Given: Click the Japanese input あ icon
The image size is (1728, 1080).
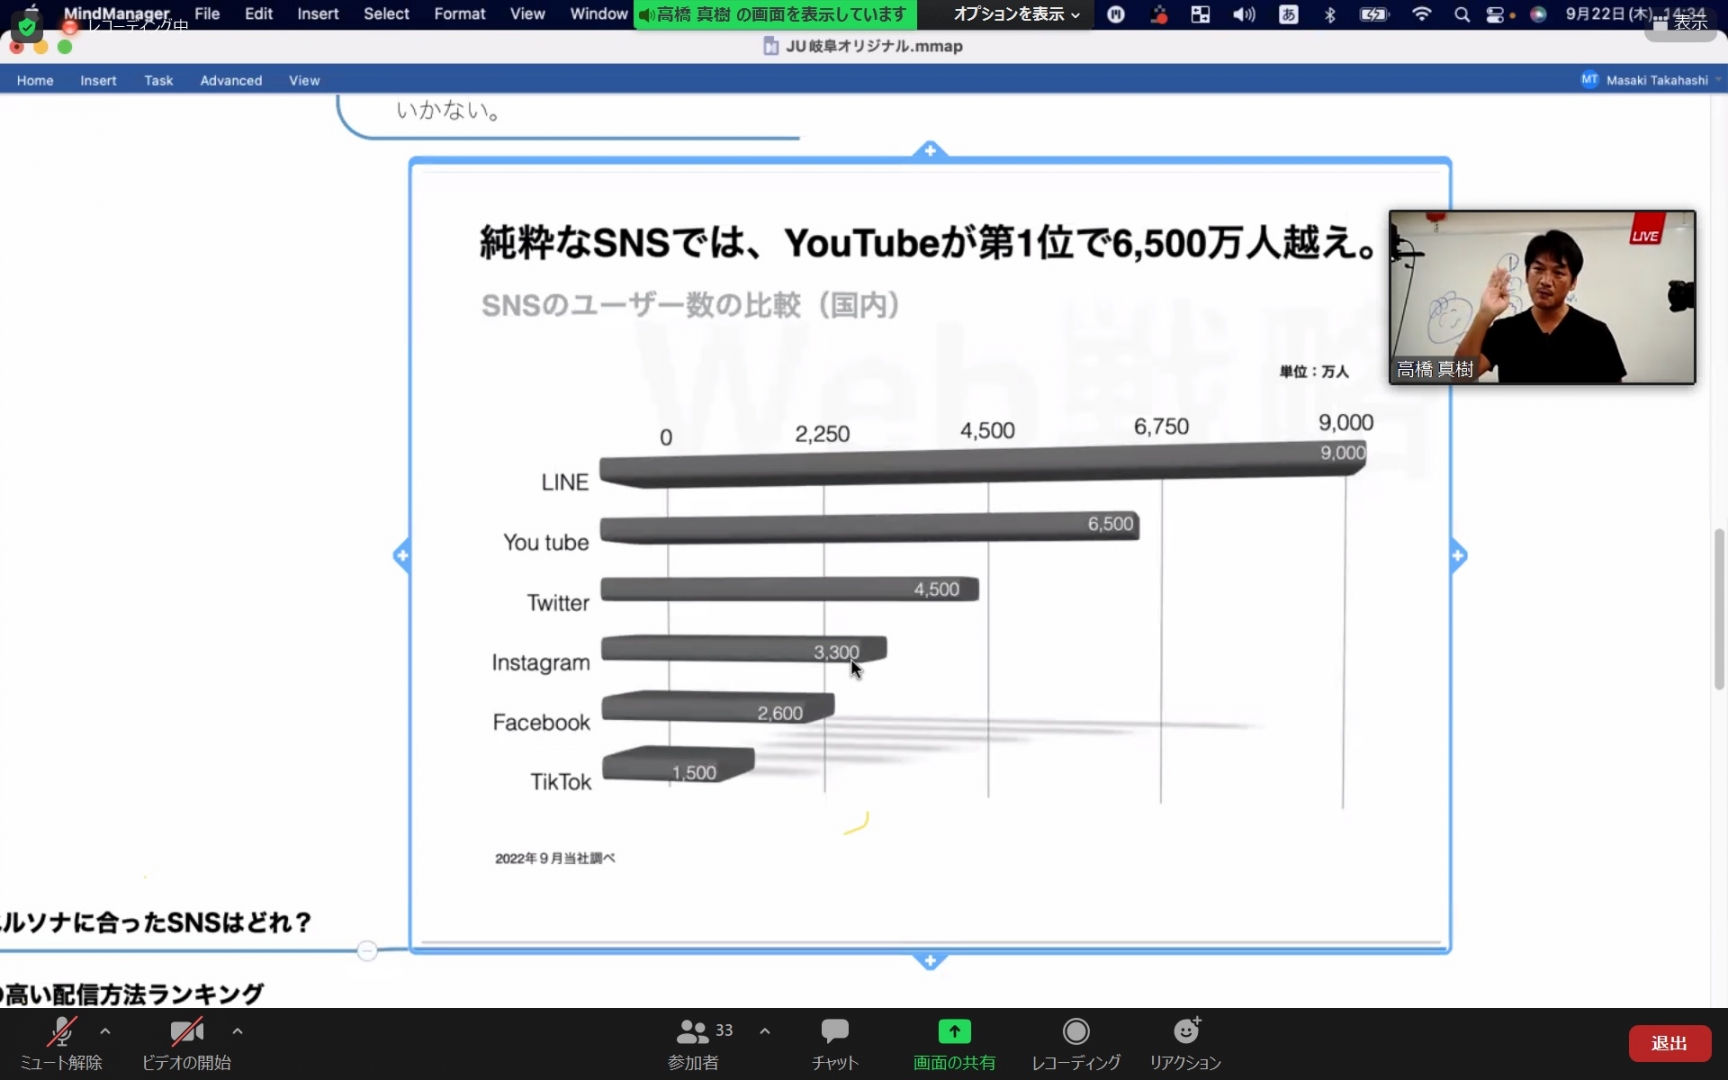Looking at the screenshot, I should pyautogui.click(x=1289, y=14).
